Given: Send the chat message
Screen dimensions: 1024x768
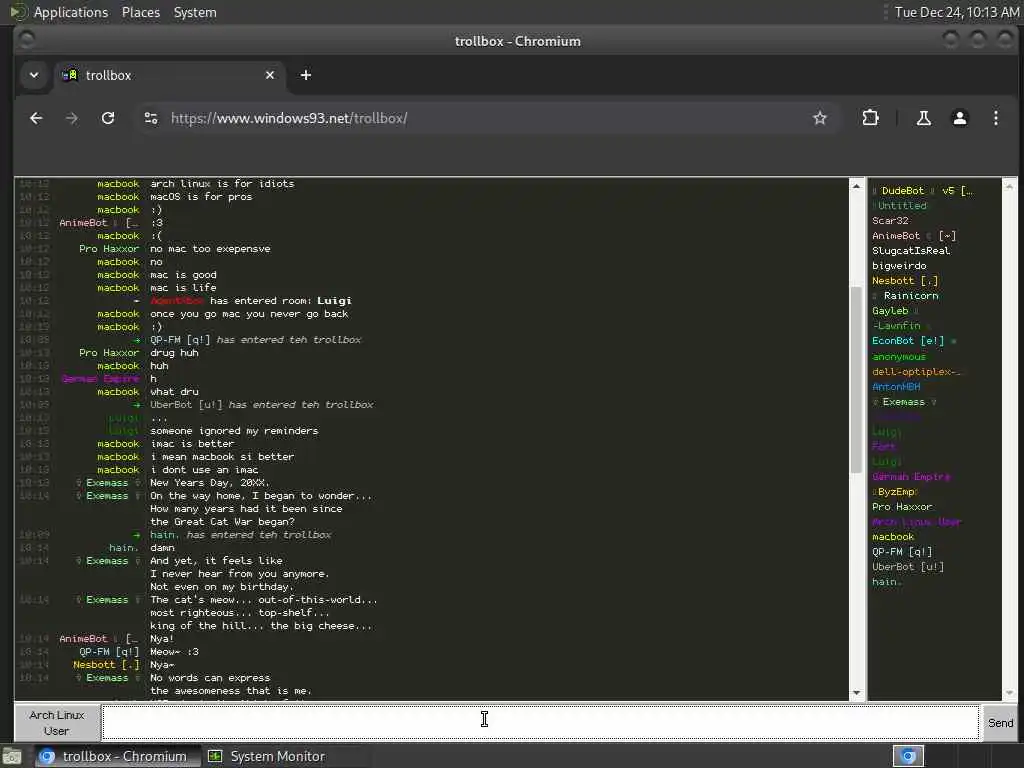Looking at the screenshot, I should 1000,722.
